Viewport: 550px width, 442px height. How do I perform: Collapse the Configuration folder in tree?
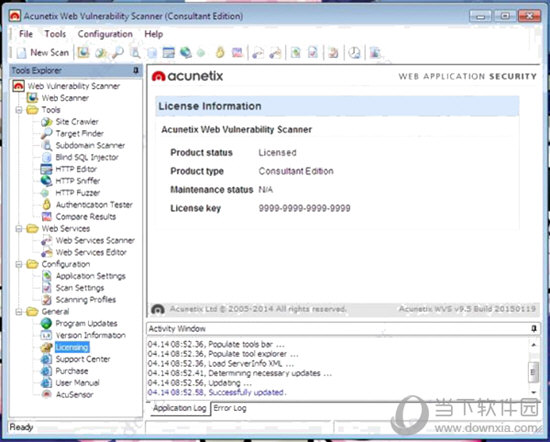tap(19, 264)
